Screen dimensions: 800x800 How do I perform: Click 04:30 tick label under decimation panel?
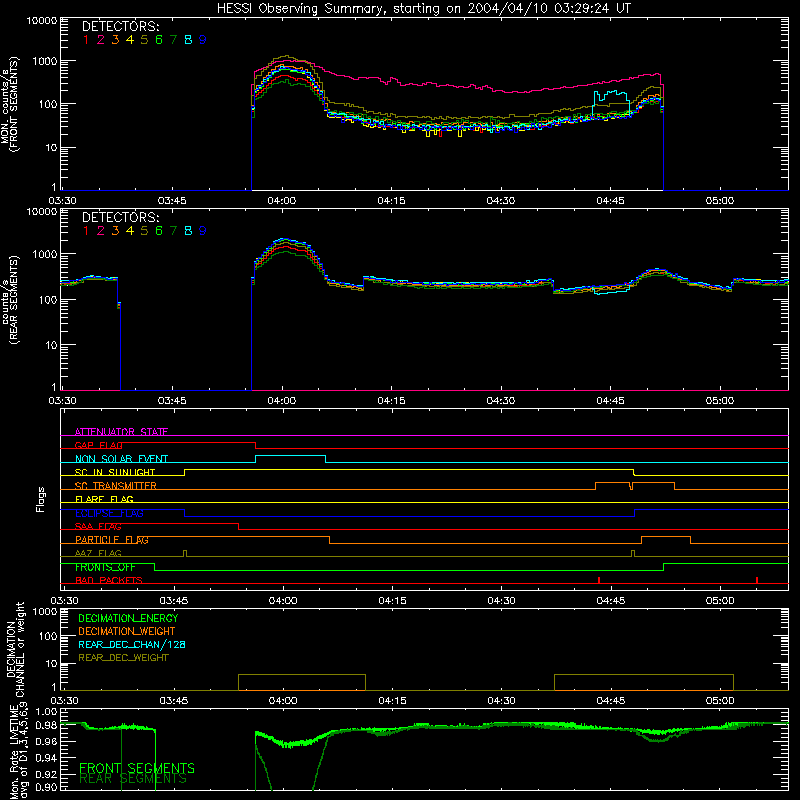[x=502, y=701]
